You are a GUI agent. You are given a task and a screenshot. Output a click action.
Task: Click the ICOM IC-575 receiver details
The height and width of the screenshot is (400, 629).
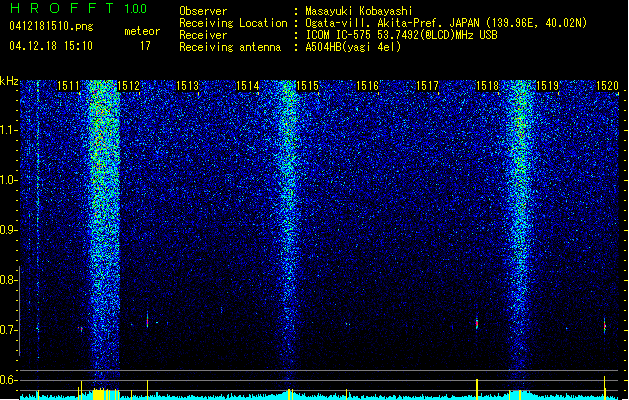pyautogui.click(x=402, y=35)
